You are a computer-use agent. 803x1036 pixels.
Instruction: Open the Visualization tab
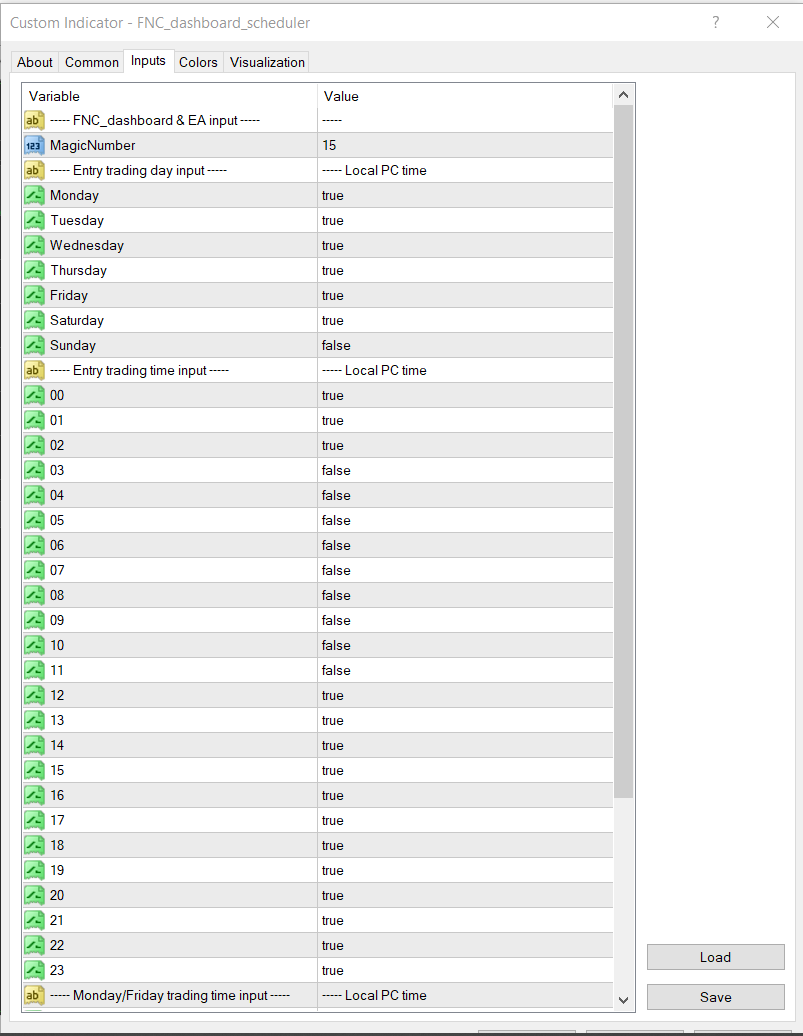pyautogui.click(x=267, y=62)
